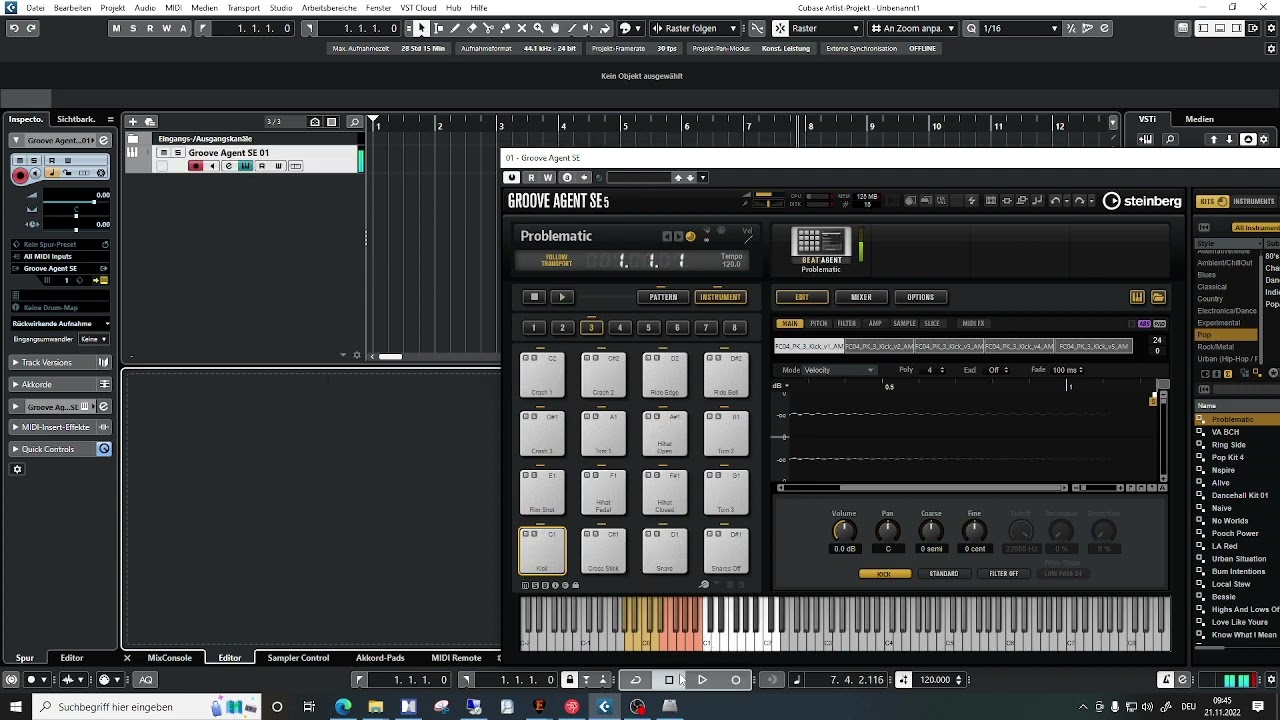Select the Erase tool
This screenshot has height=720, width=1280.
pos(471,28)
